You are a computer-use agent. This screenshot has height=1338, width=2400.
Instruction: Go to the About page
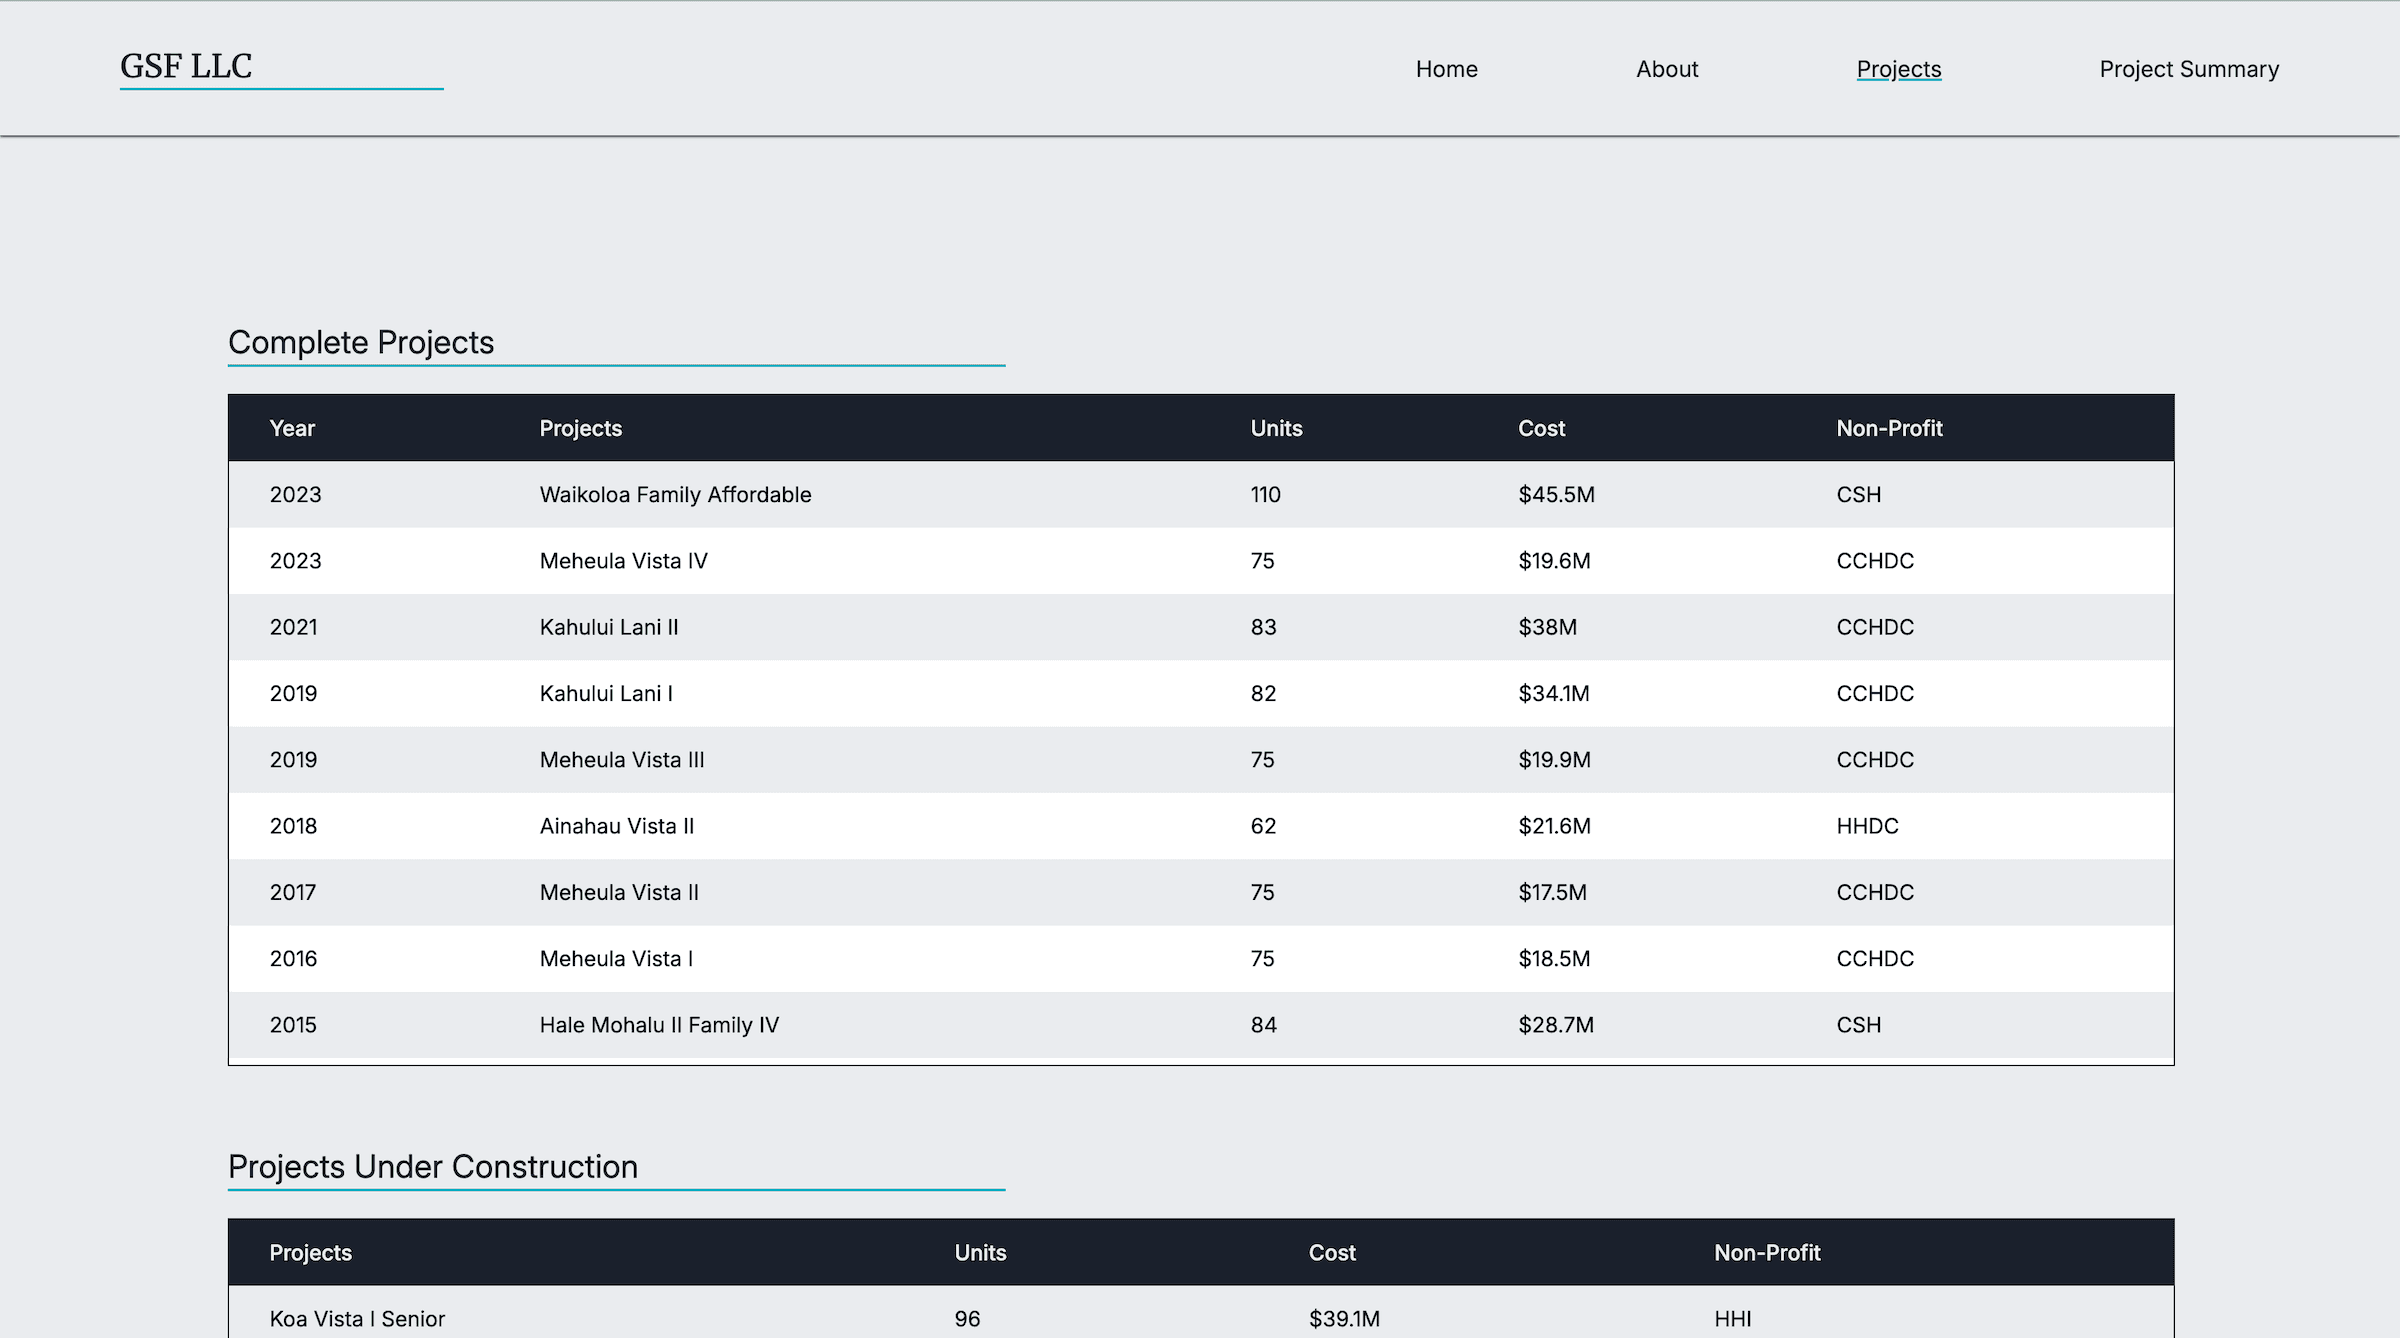tap(1667, 69)
